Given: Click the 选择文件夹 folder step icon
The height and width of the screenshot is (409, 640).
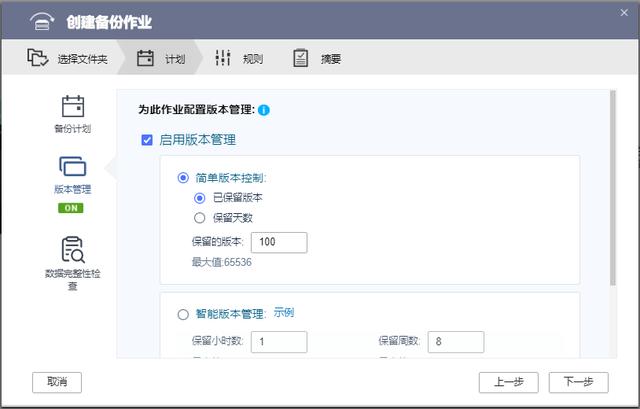Looking at the screenshot, I should coord(38,58).
